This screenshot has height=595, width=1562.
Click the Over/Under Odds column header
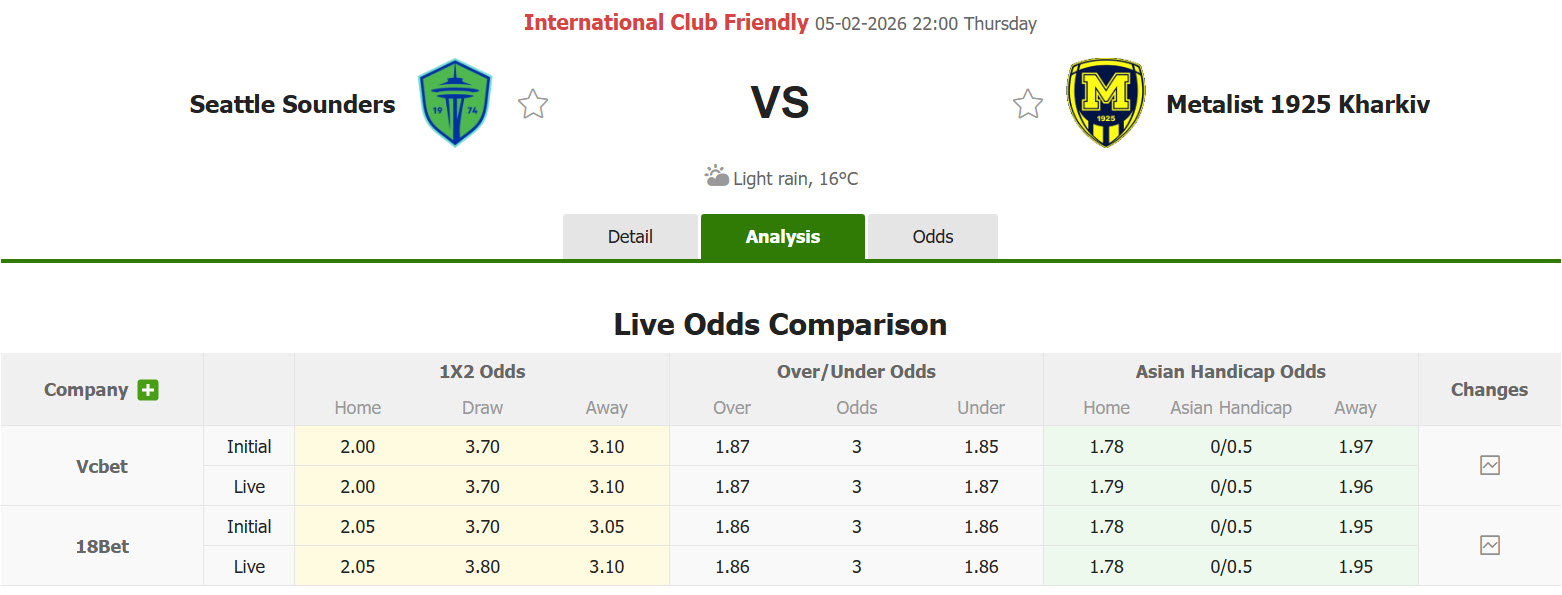(856, 372)
